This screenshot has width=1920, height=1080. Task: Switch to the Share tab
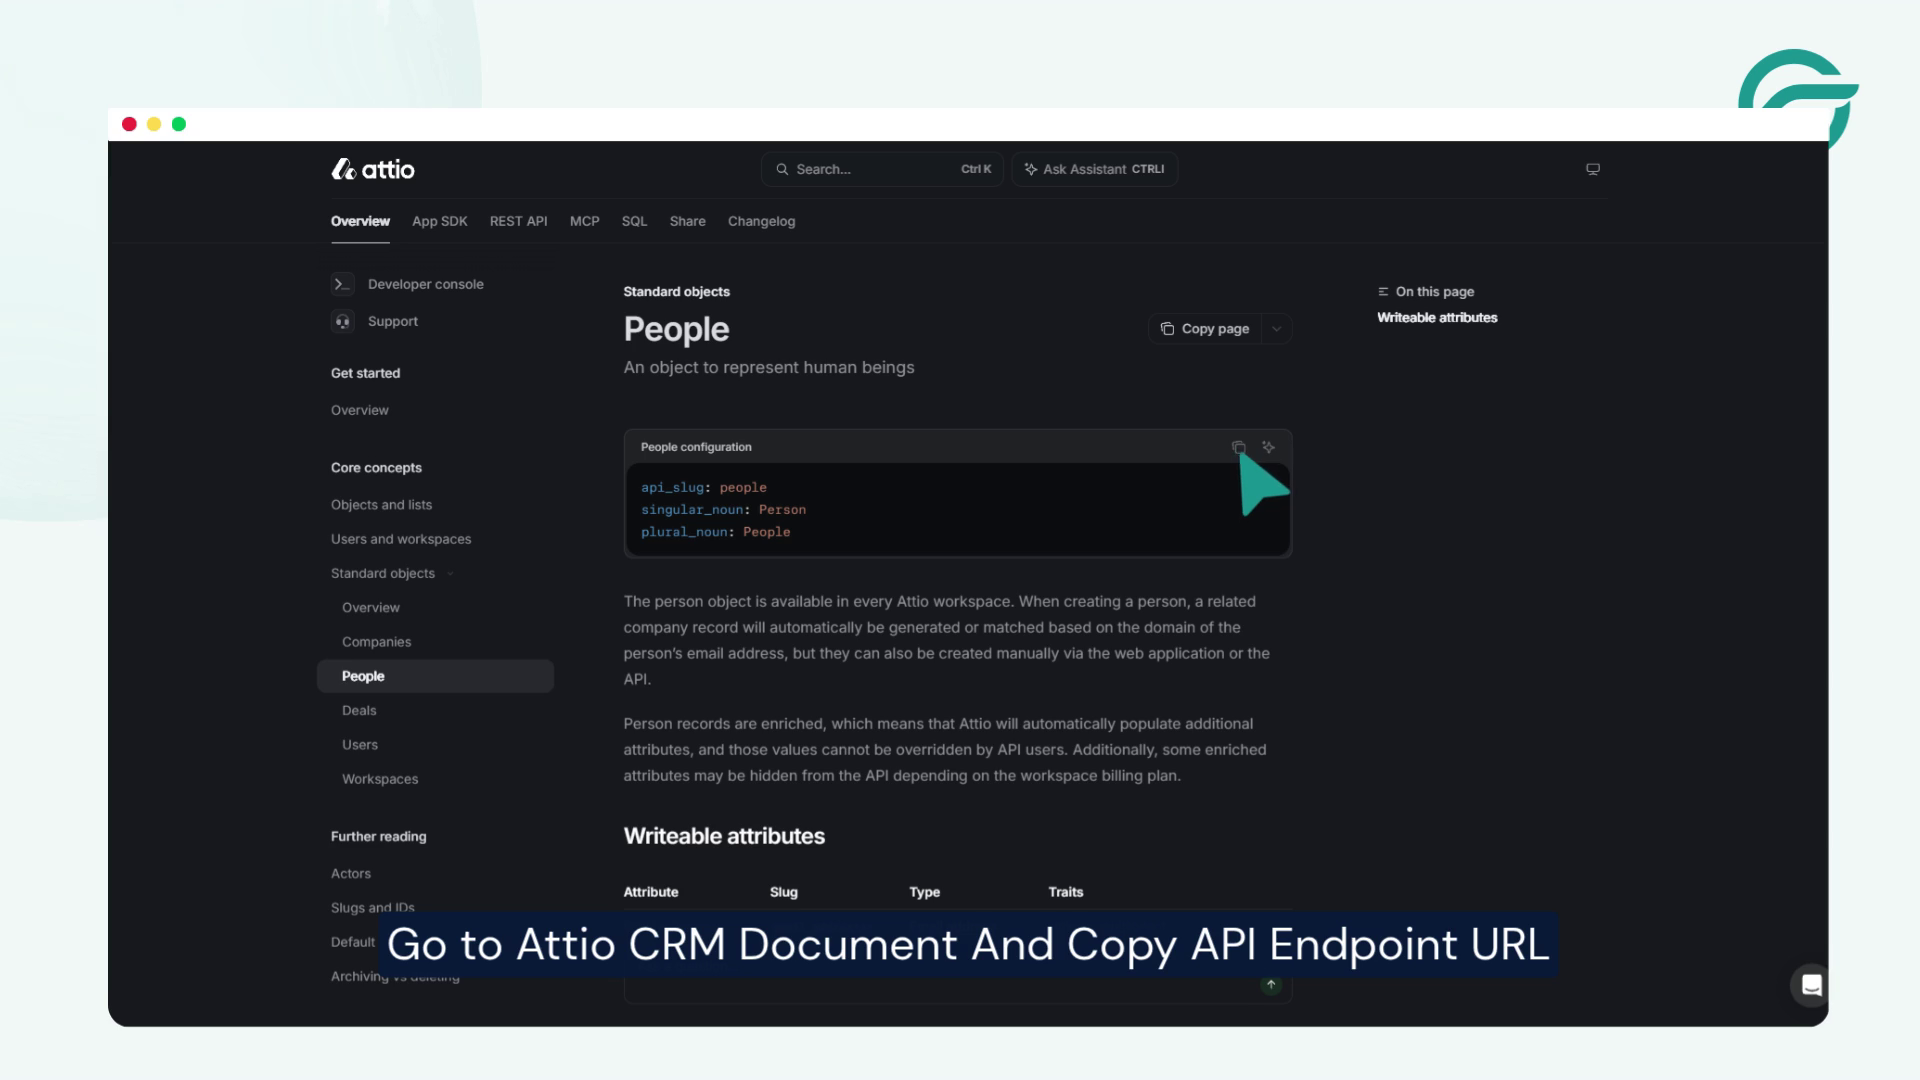click(688, 221)
